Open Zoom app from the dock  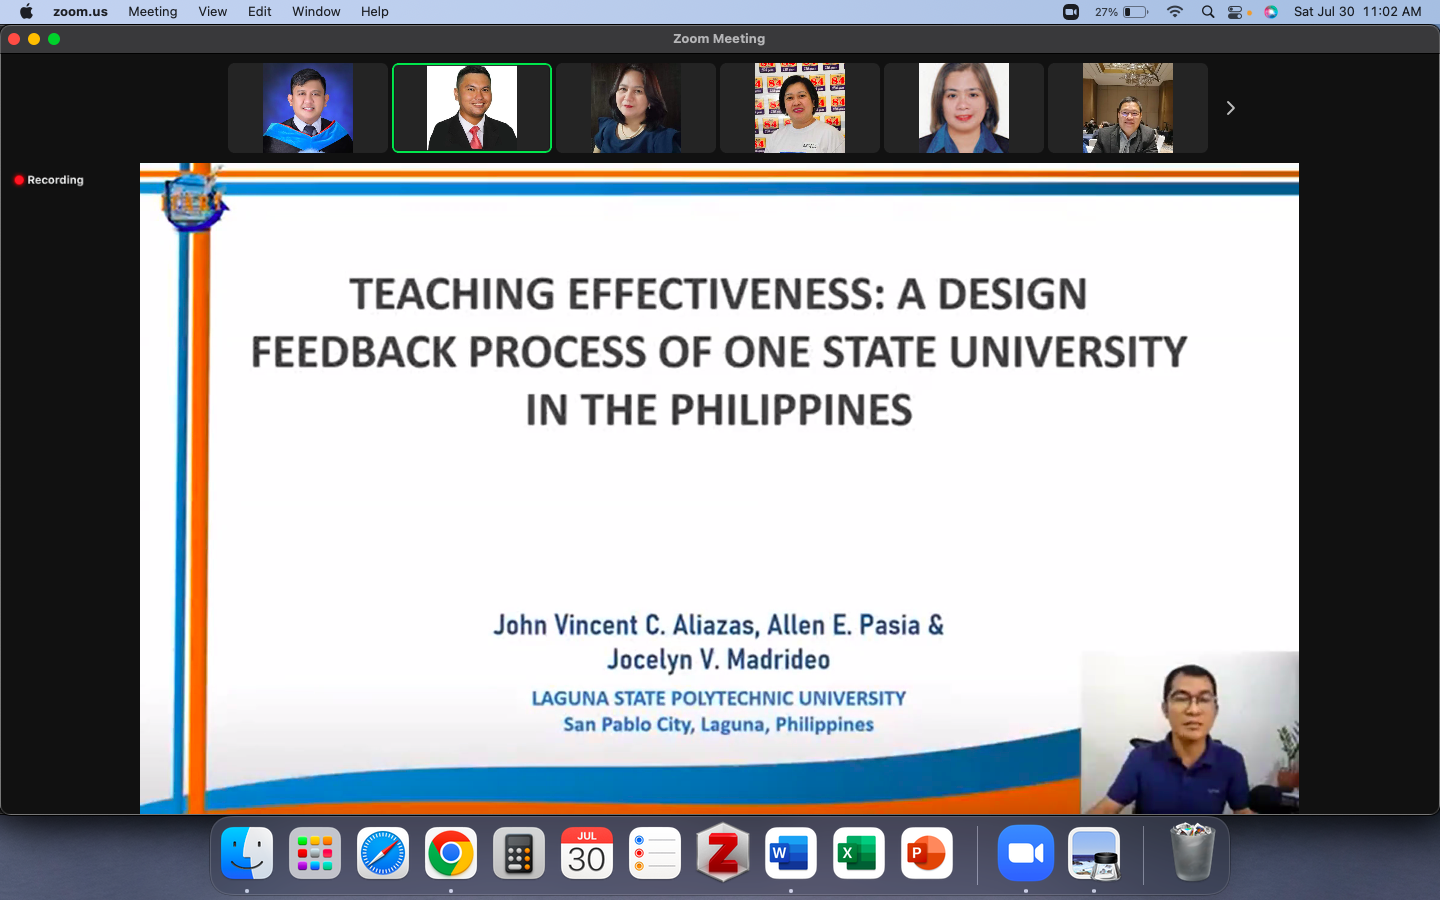click(x=1025, y=853)
